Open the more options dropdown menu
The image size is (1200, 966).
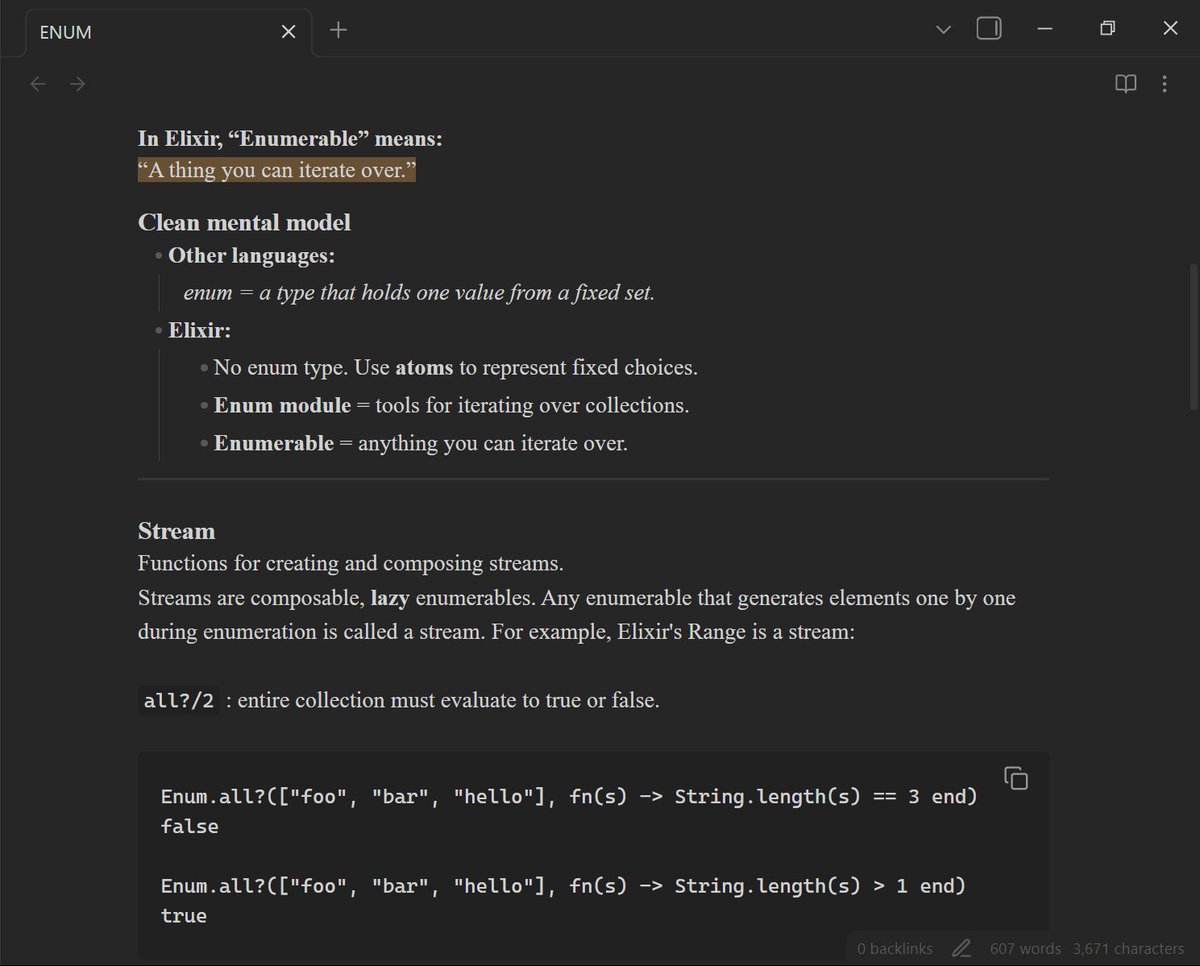[x=1164, y=84]
